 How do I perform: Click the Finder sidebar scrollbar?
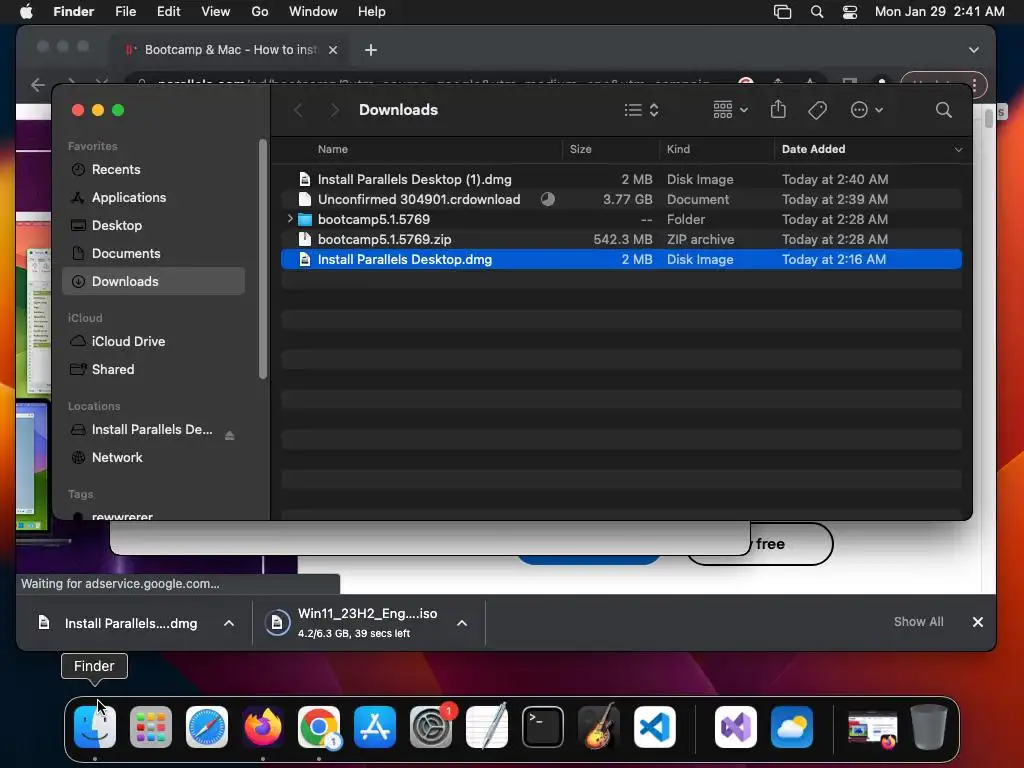263,259
